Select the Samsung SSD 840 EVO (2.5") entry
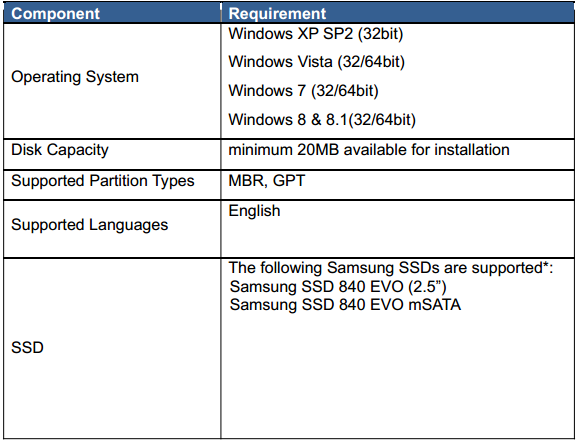 pyautogui.click(x=338, y=287)
